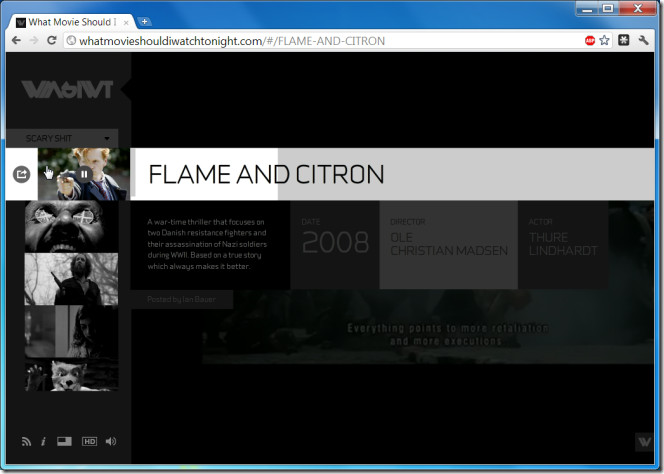Viewport: 664px width, 474px height.
Task: Click the Posted by Ian Bauer label
Action: pyautogui.click(x=181, y=299)
